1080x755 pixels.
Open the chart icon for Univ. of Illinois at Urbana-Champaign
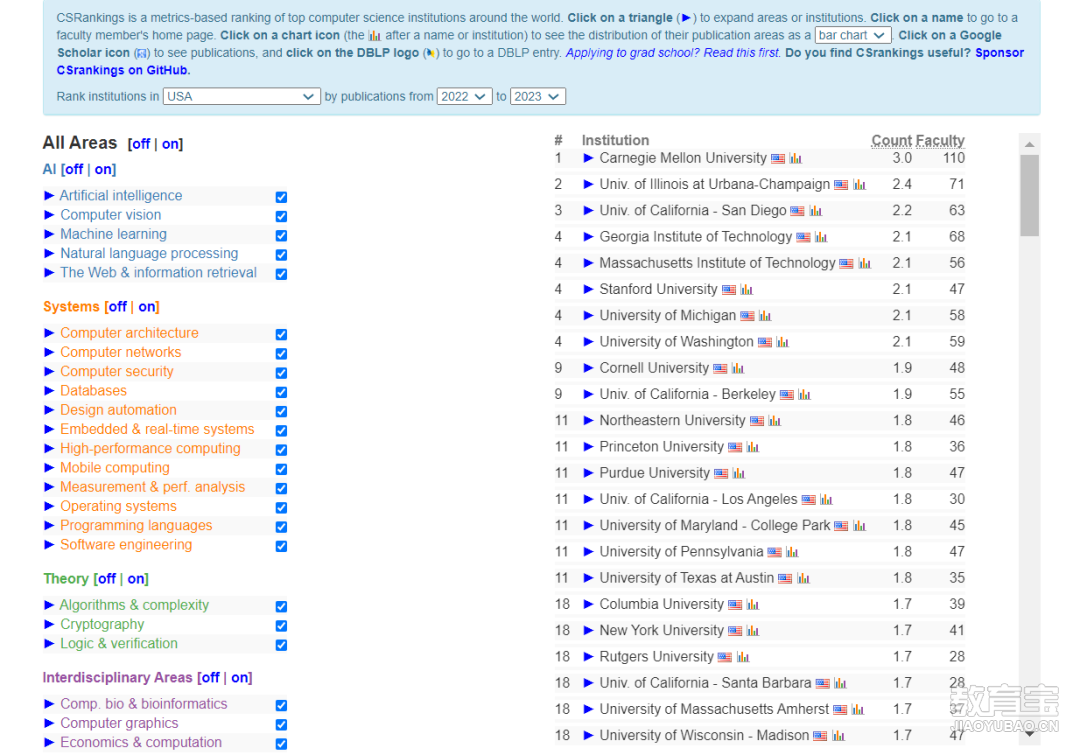pyautogui.click(x=859, y=185)
